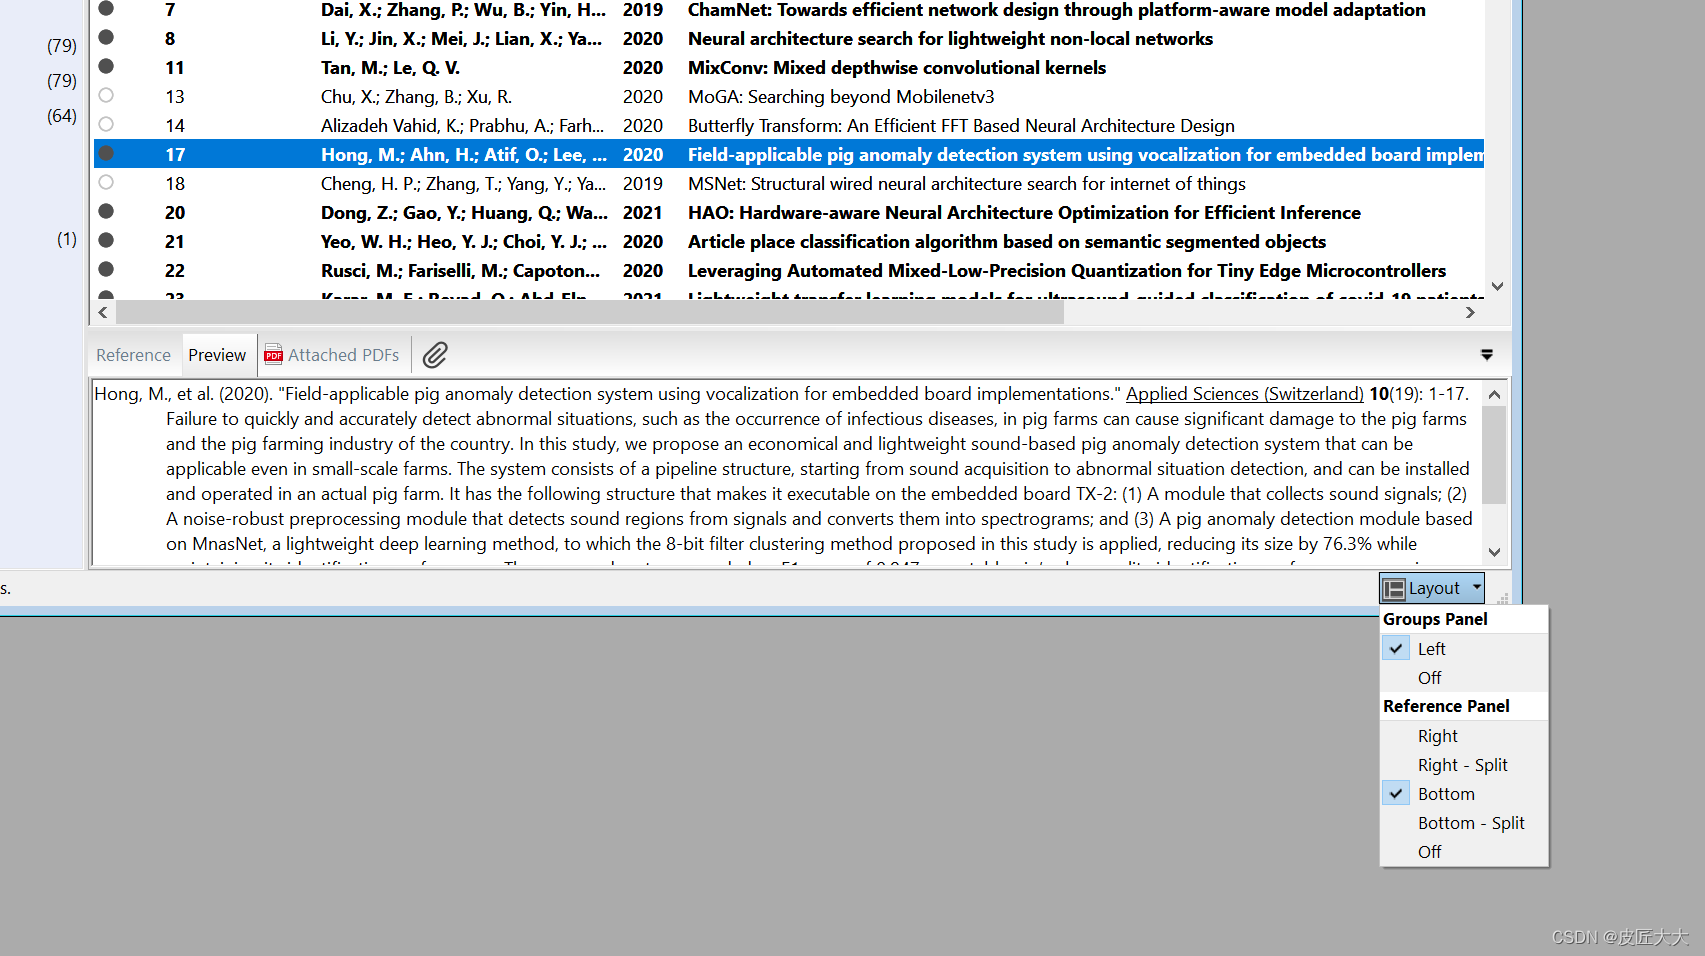The width and height of the screenshot is (1705, 956).
Task: Select ChamNet reference by Dai, X.
Action: tap(789, 10)
